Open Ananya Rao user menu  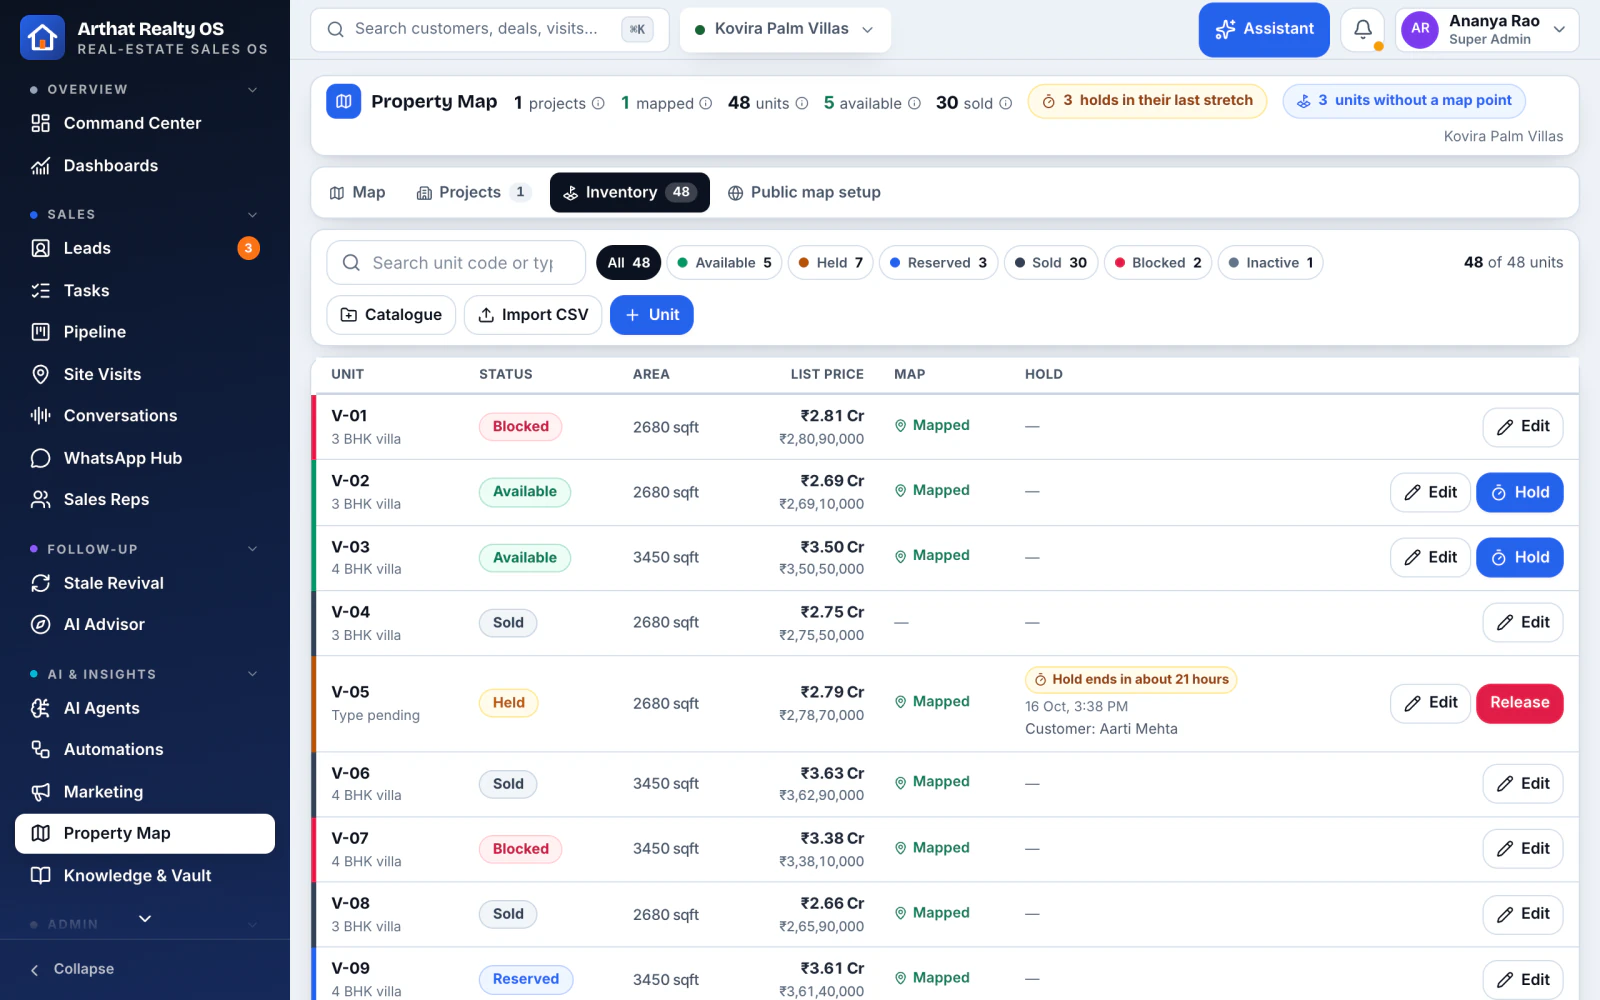click(x=1487, y=30)
